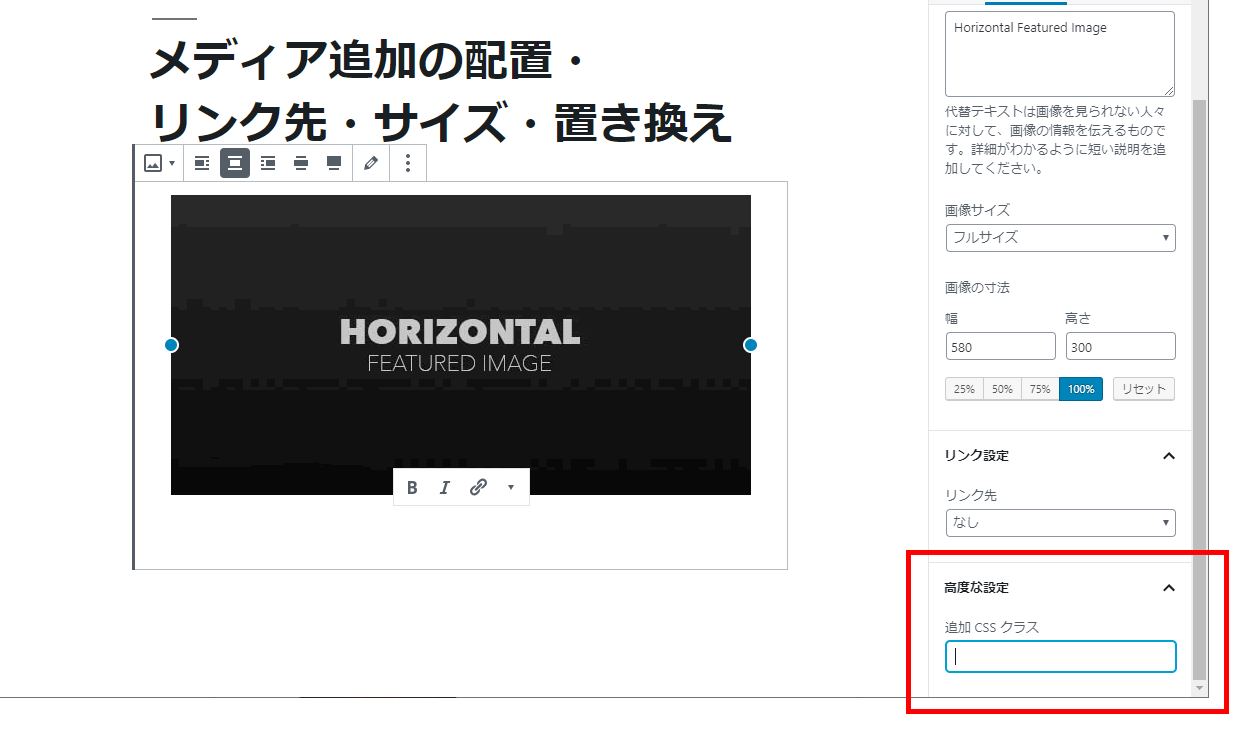Click the リセット button
This screenshot has width=1250, height=737.
(x=1143, y=389)
